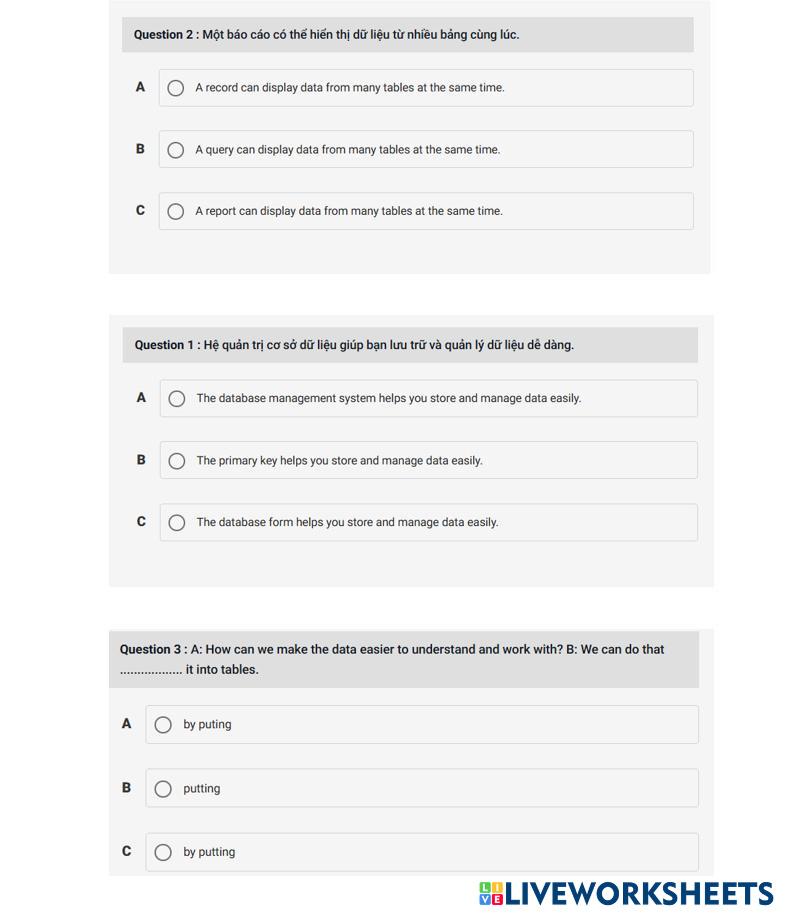786x918 pixels.
Task: Click letter A label beside 'by puting'
Action: click(x=126, y=724)
